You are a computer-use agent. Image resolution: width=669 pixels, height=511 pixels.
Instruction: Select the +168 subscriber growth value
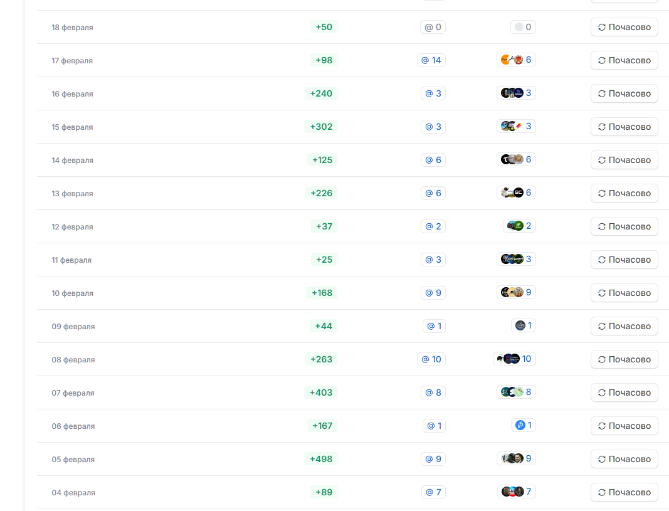click(322, 293)
